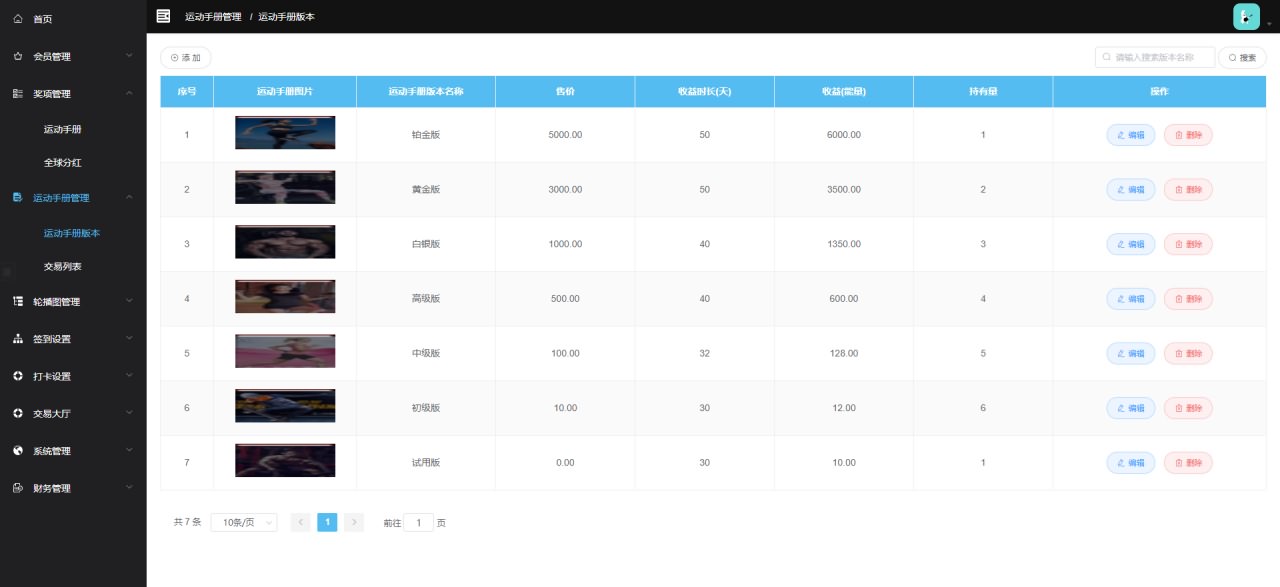Open the 白银版 manual thumbnail image
The image size is (1280, 587).
(x=285, y=242)
